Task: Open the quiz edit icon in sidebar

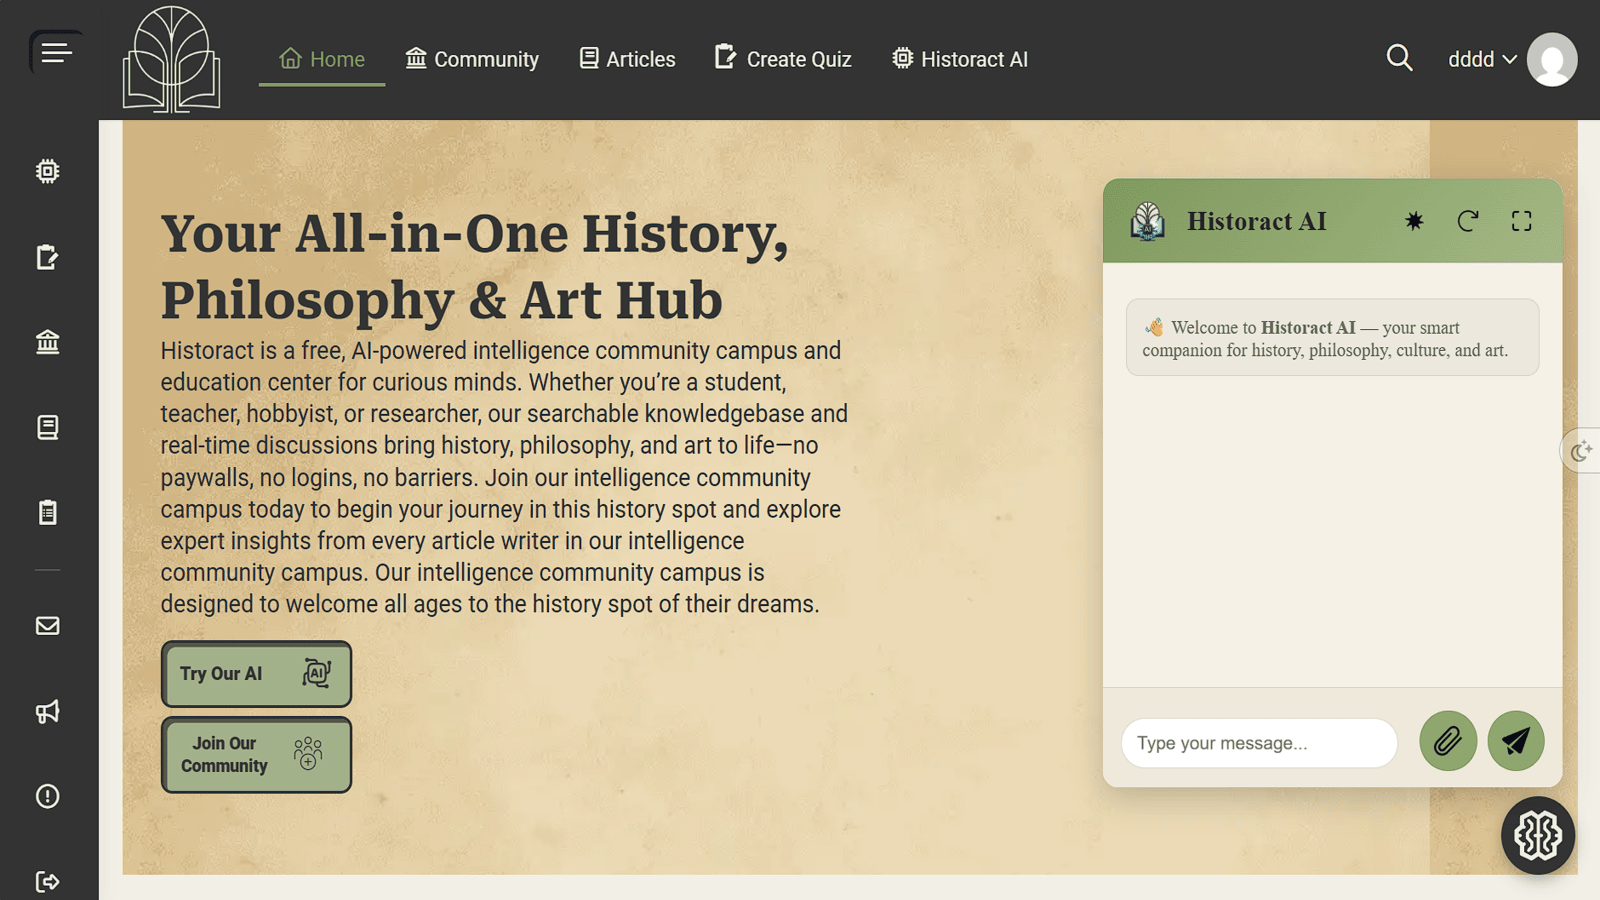Action: tap(47, 257)
